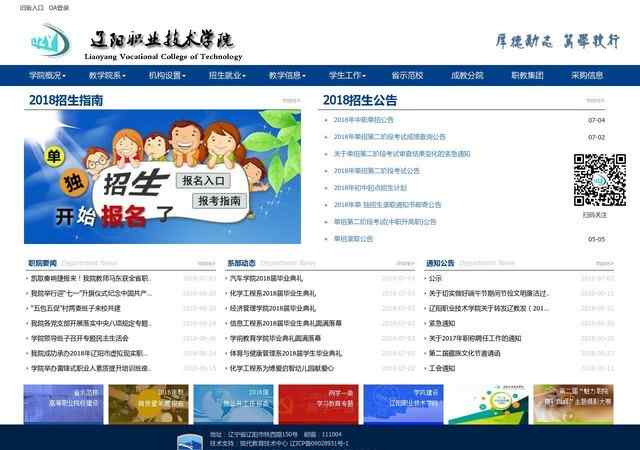Open the announcement dated 05-05

coord(353,239)
